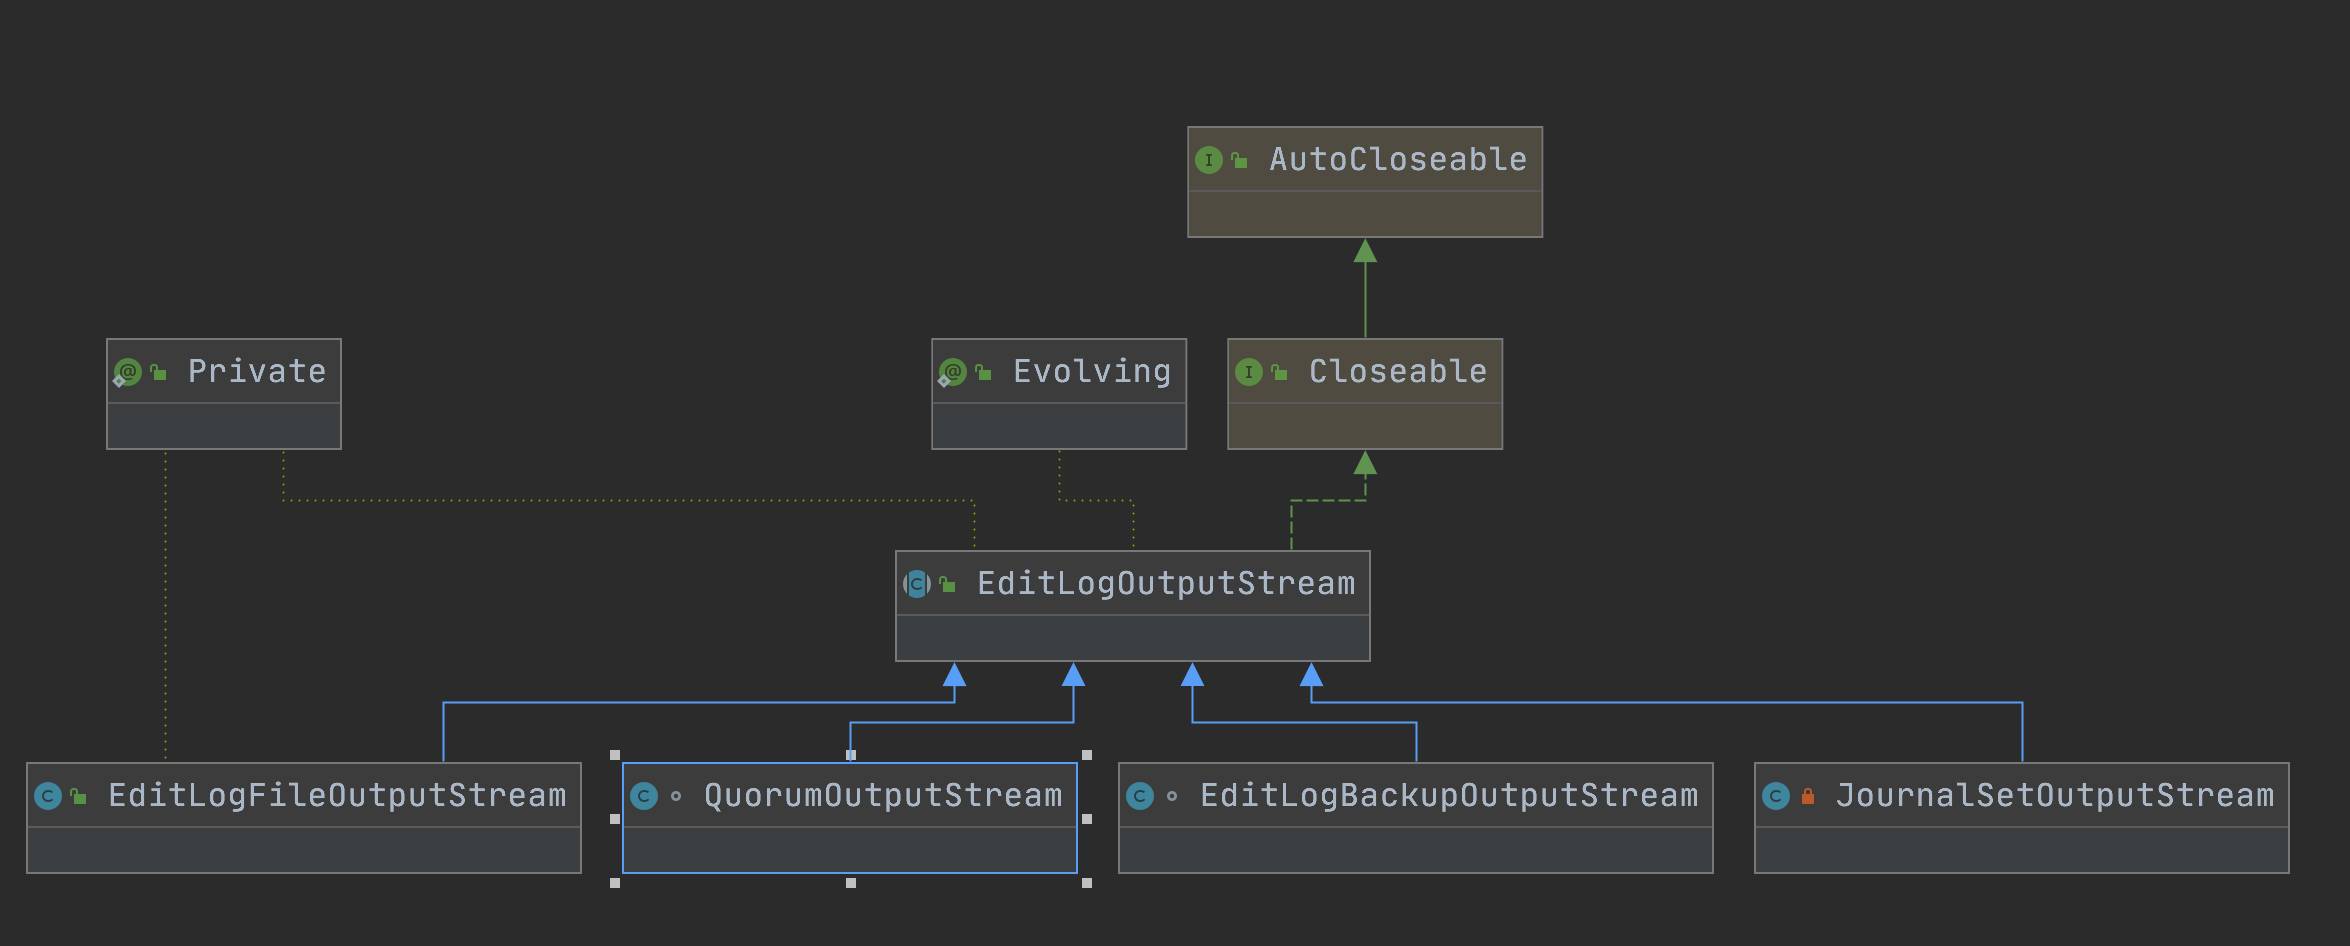This screenshot has height=946, width=2350.
Task: Click the visibility dot beside QuorumOutputStream name
Action: point(676,796)
